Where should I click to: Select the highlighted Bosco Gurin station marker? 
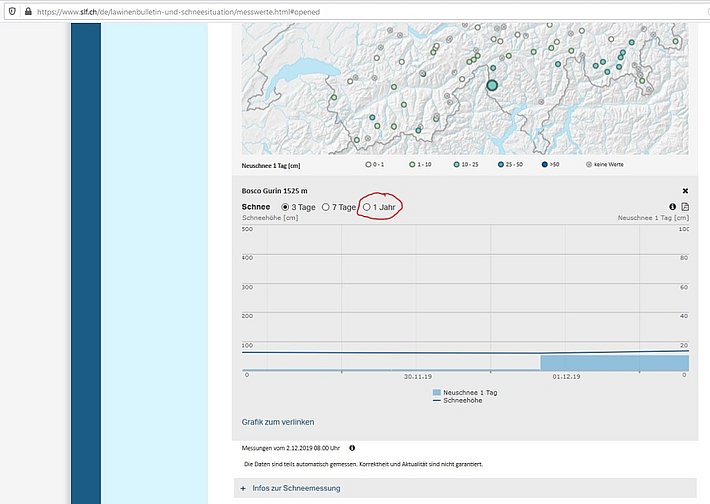(x=492, y=86)
